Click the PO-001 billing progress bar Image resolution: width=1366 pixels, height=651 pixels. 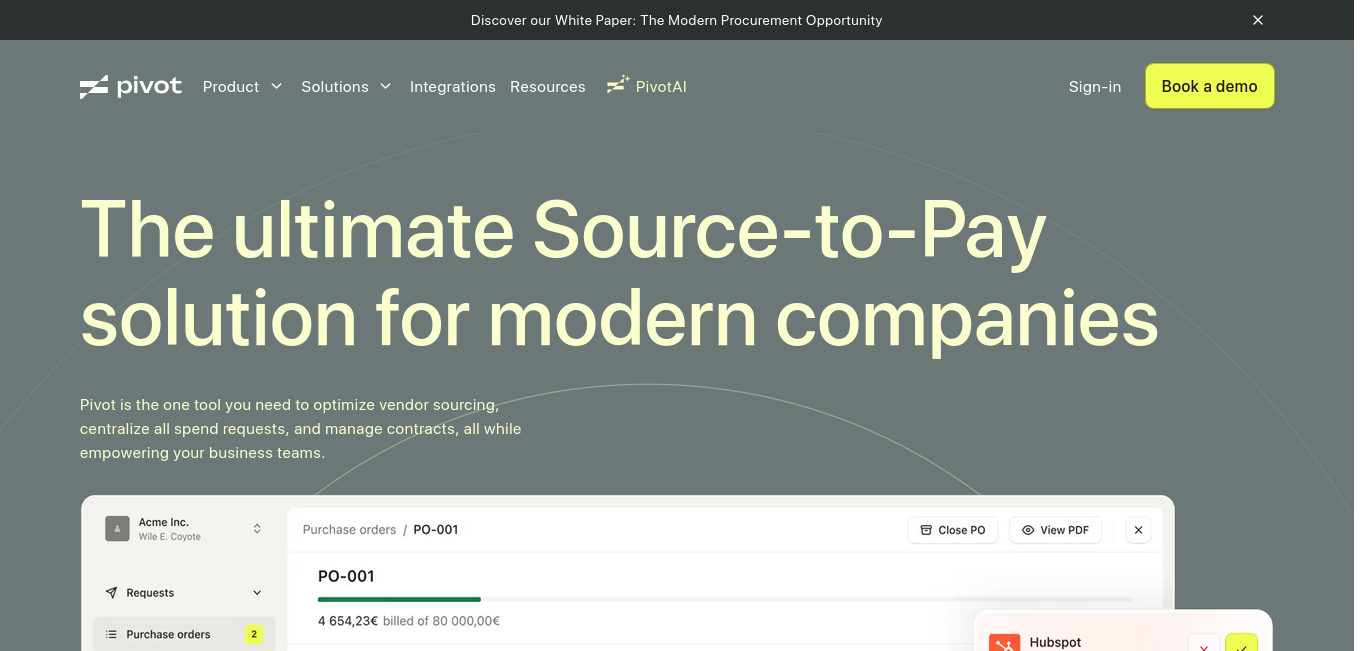tap(725, 599)
